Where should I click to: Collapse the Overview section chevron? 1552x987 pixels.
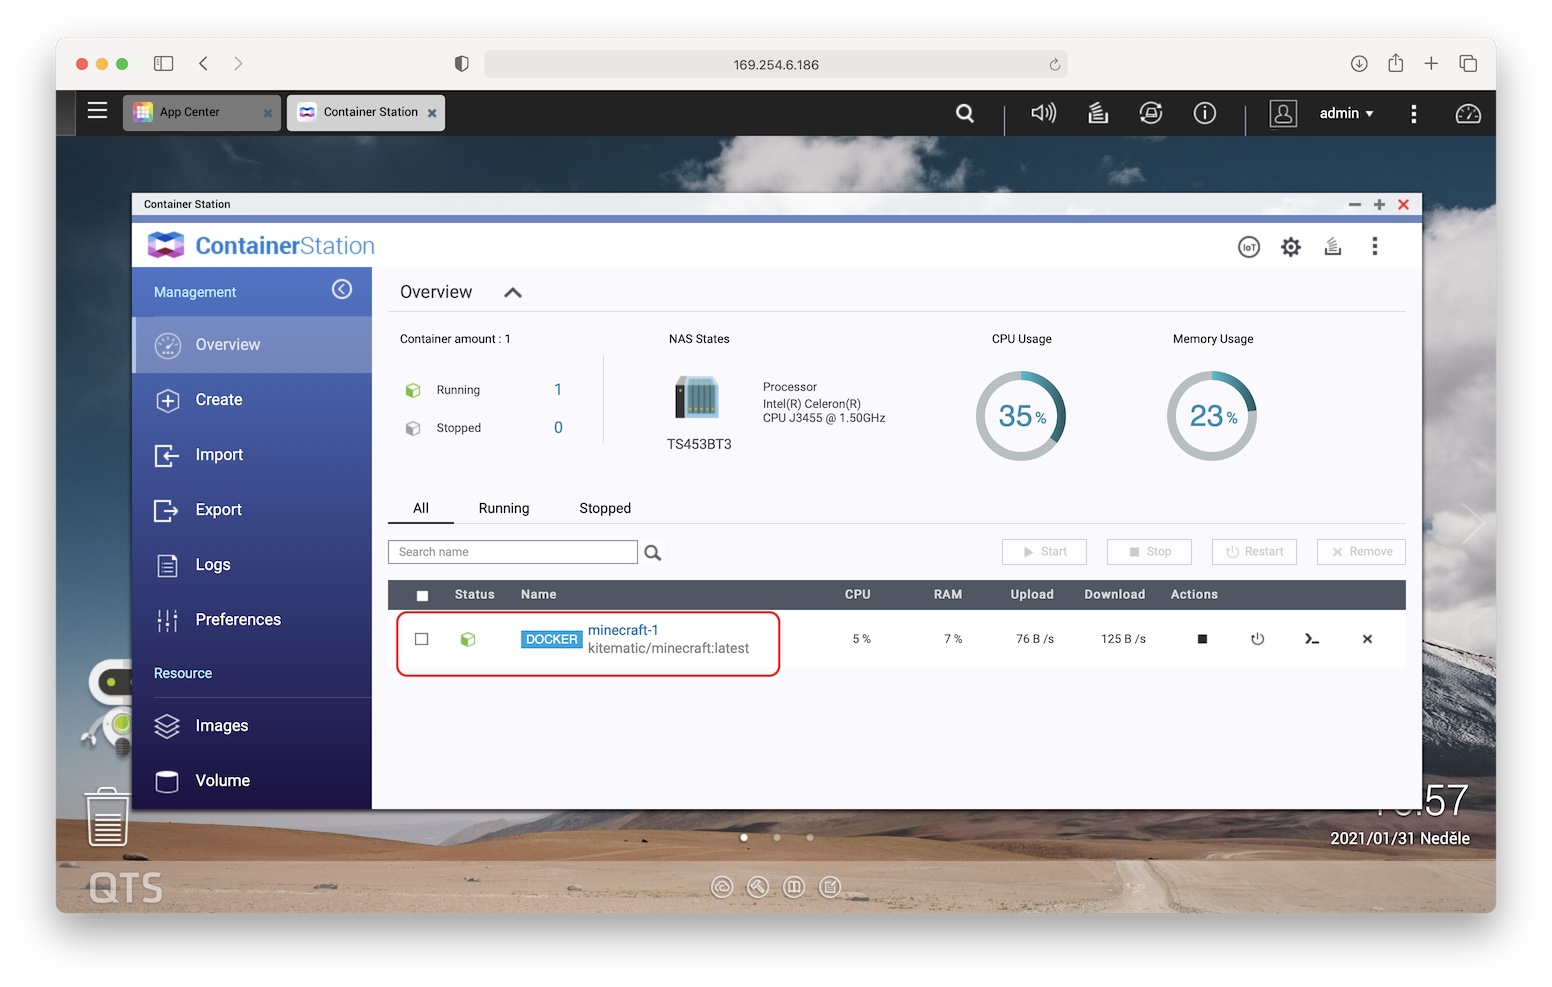[513, 293]
